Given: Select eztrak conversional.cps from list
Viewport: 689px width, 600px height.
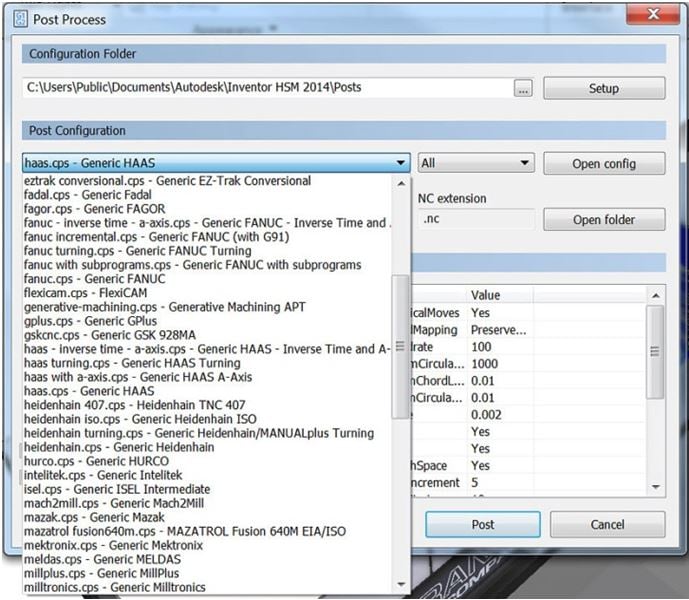Looking at the screenshot, I should [x=207, y=181].
